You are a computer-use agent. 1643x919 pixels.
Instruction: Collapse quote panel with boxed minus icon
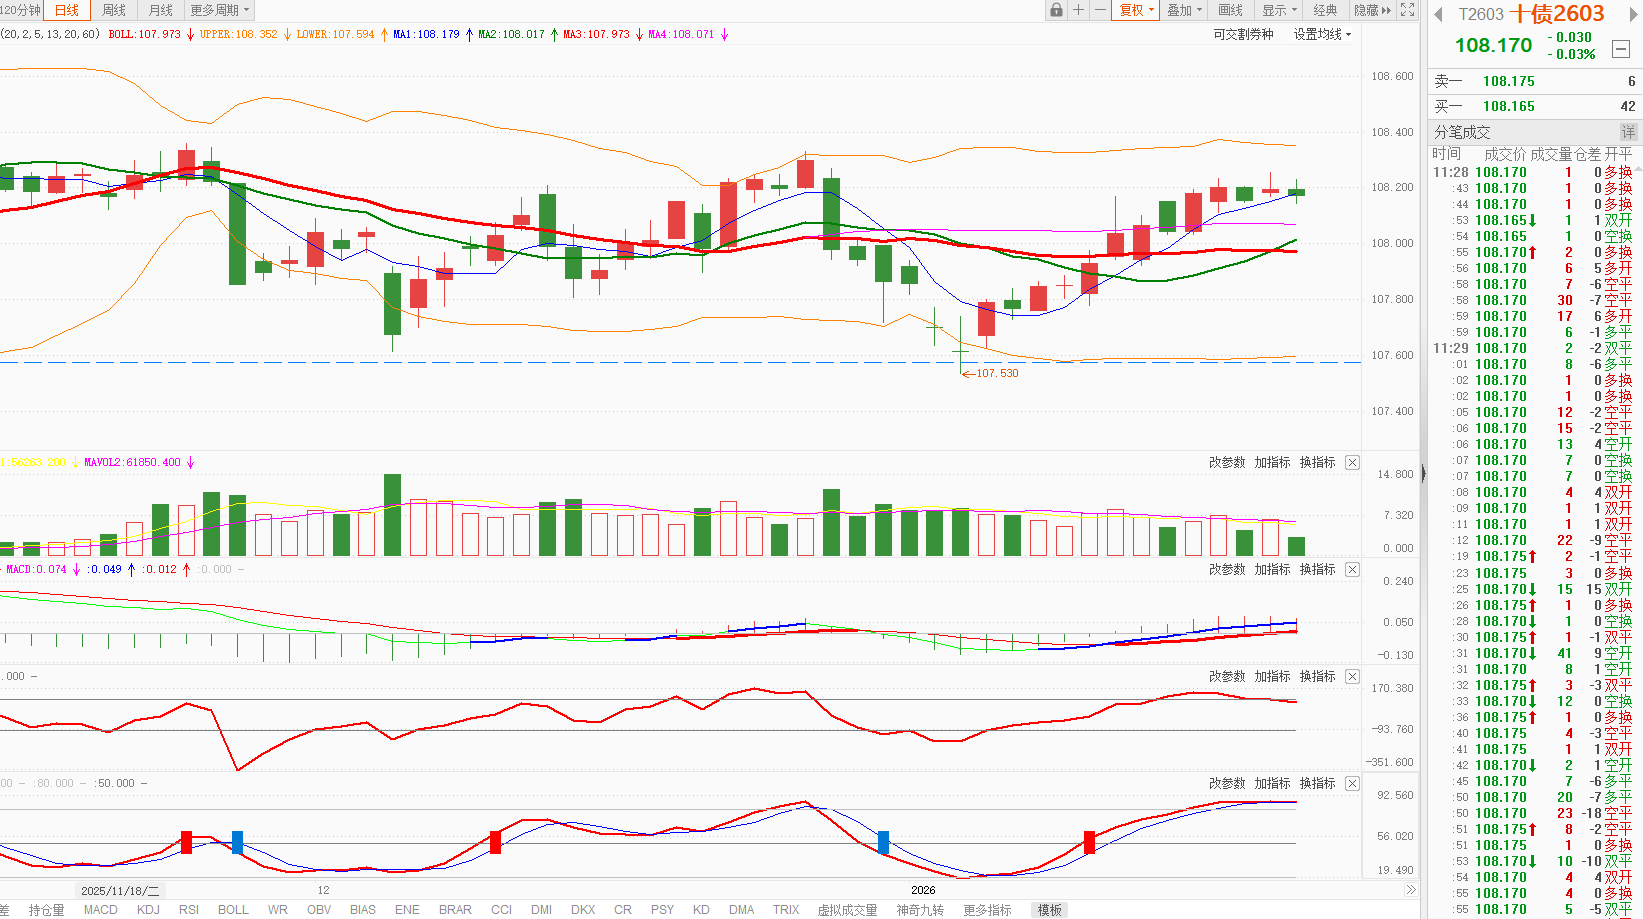[1621, 48]
